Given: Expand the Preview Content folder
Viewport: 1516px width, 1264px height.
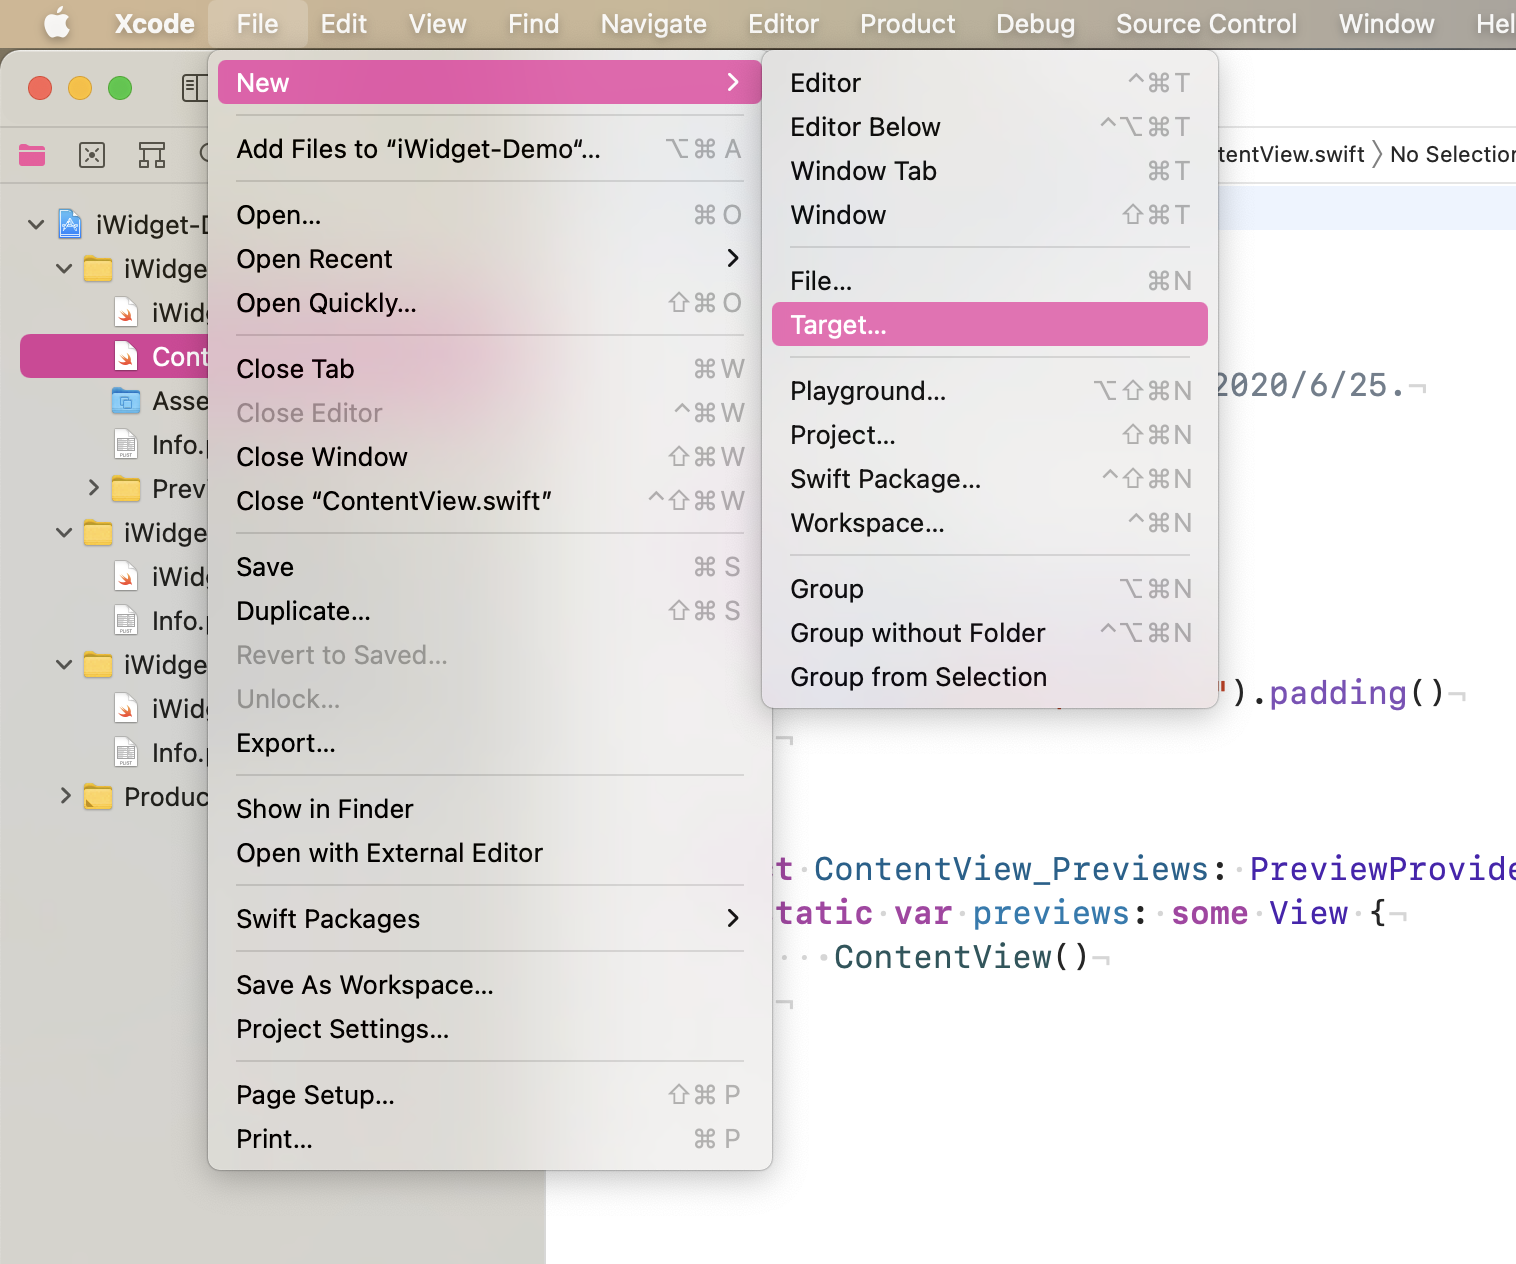Looking at the screenshot, I should [x=94, y=488].
